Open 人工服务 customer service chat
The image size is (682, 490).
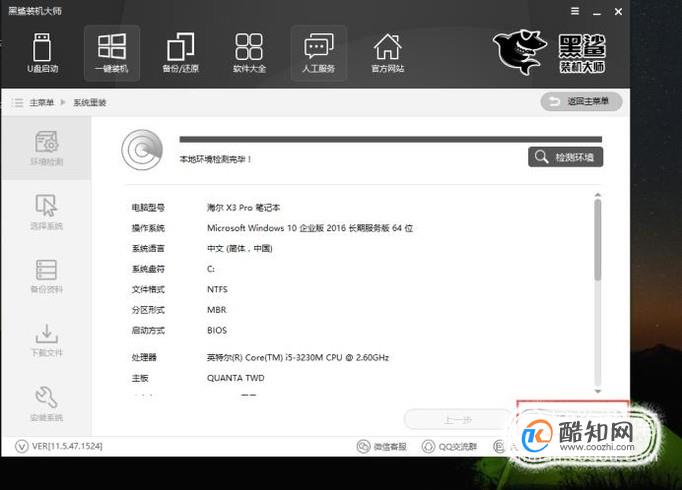pos(319,53)
